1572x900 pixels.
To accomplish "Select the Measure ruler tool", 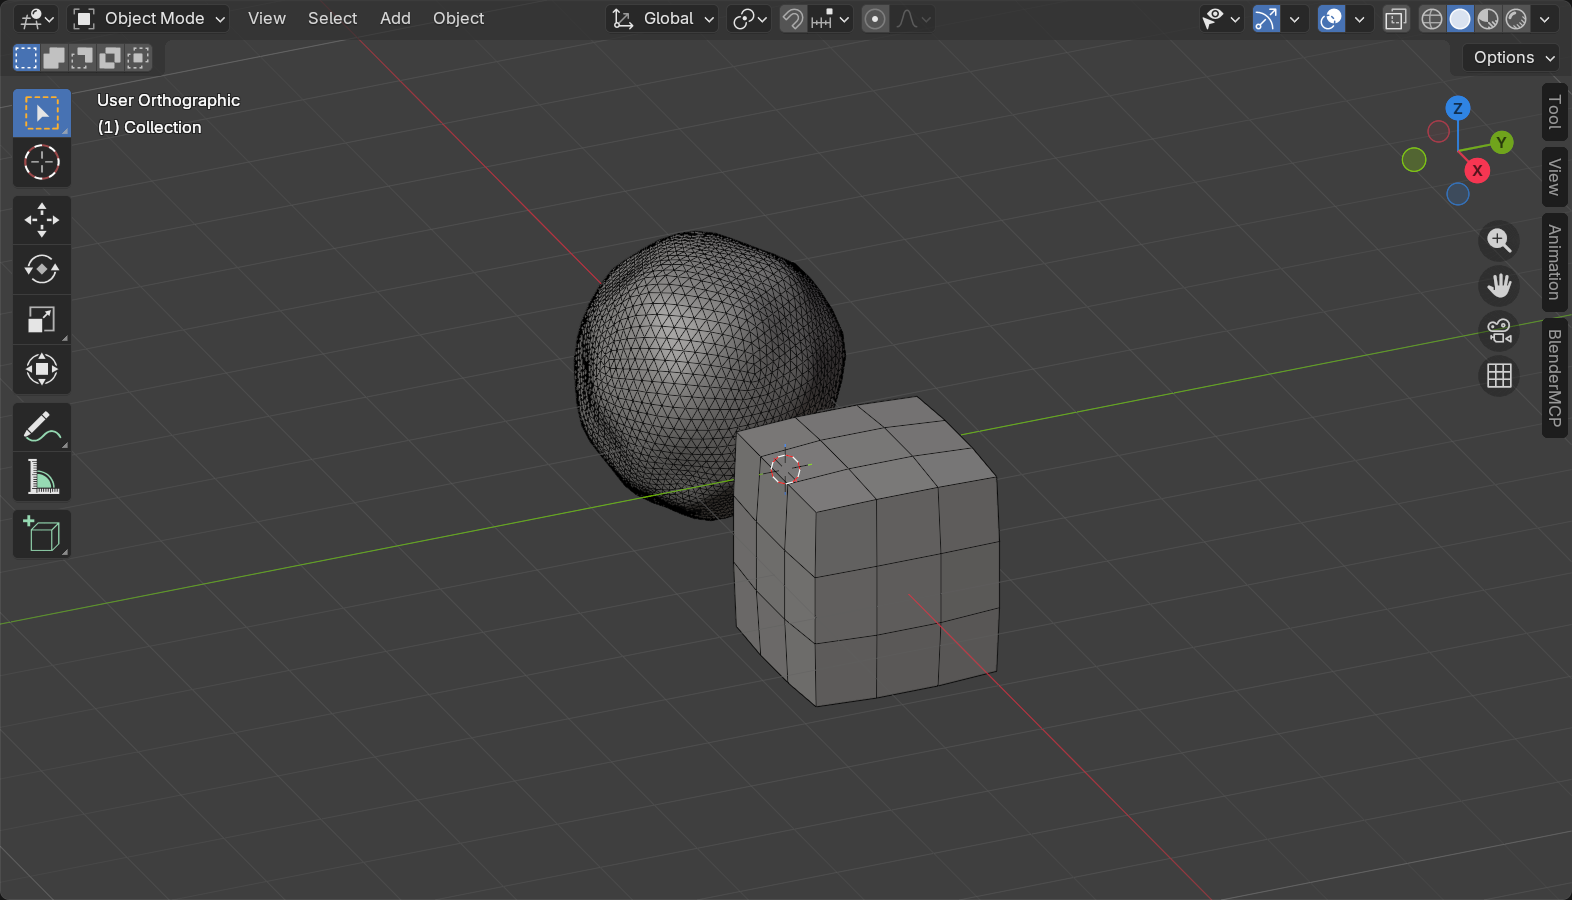I will 42,477.
